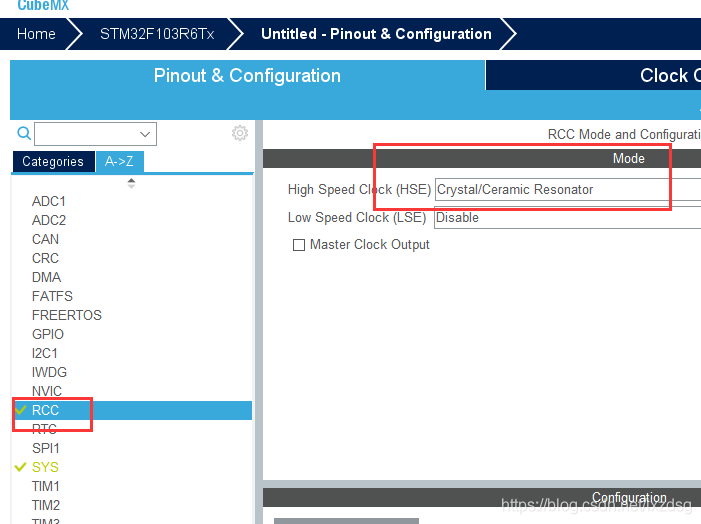Click the Configuration section header

pos(482,498)
